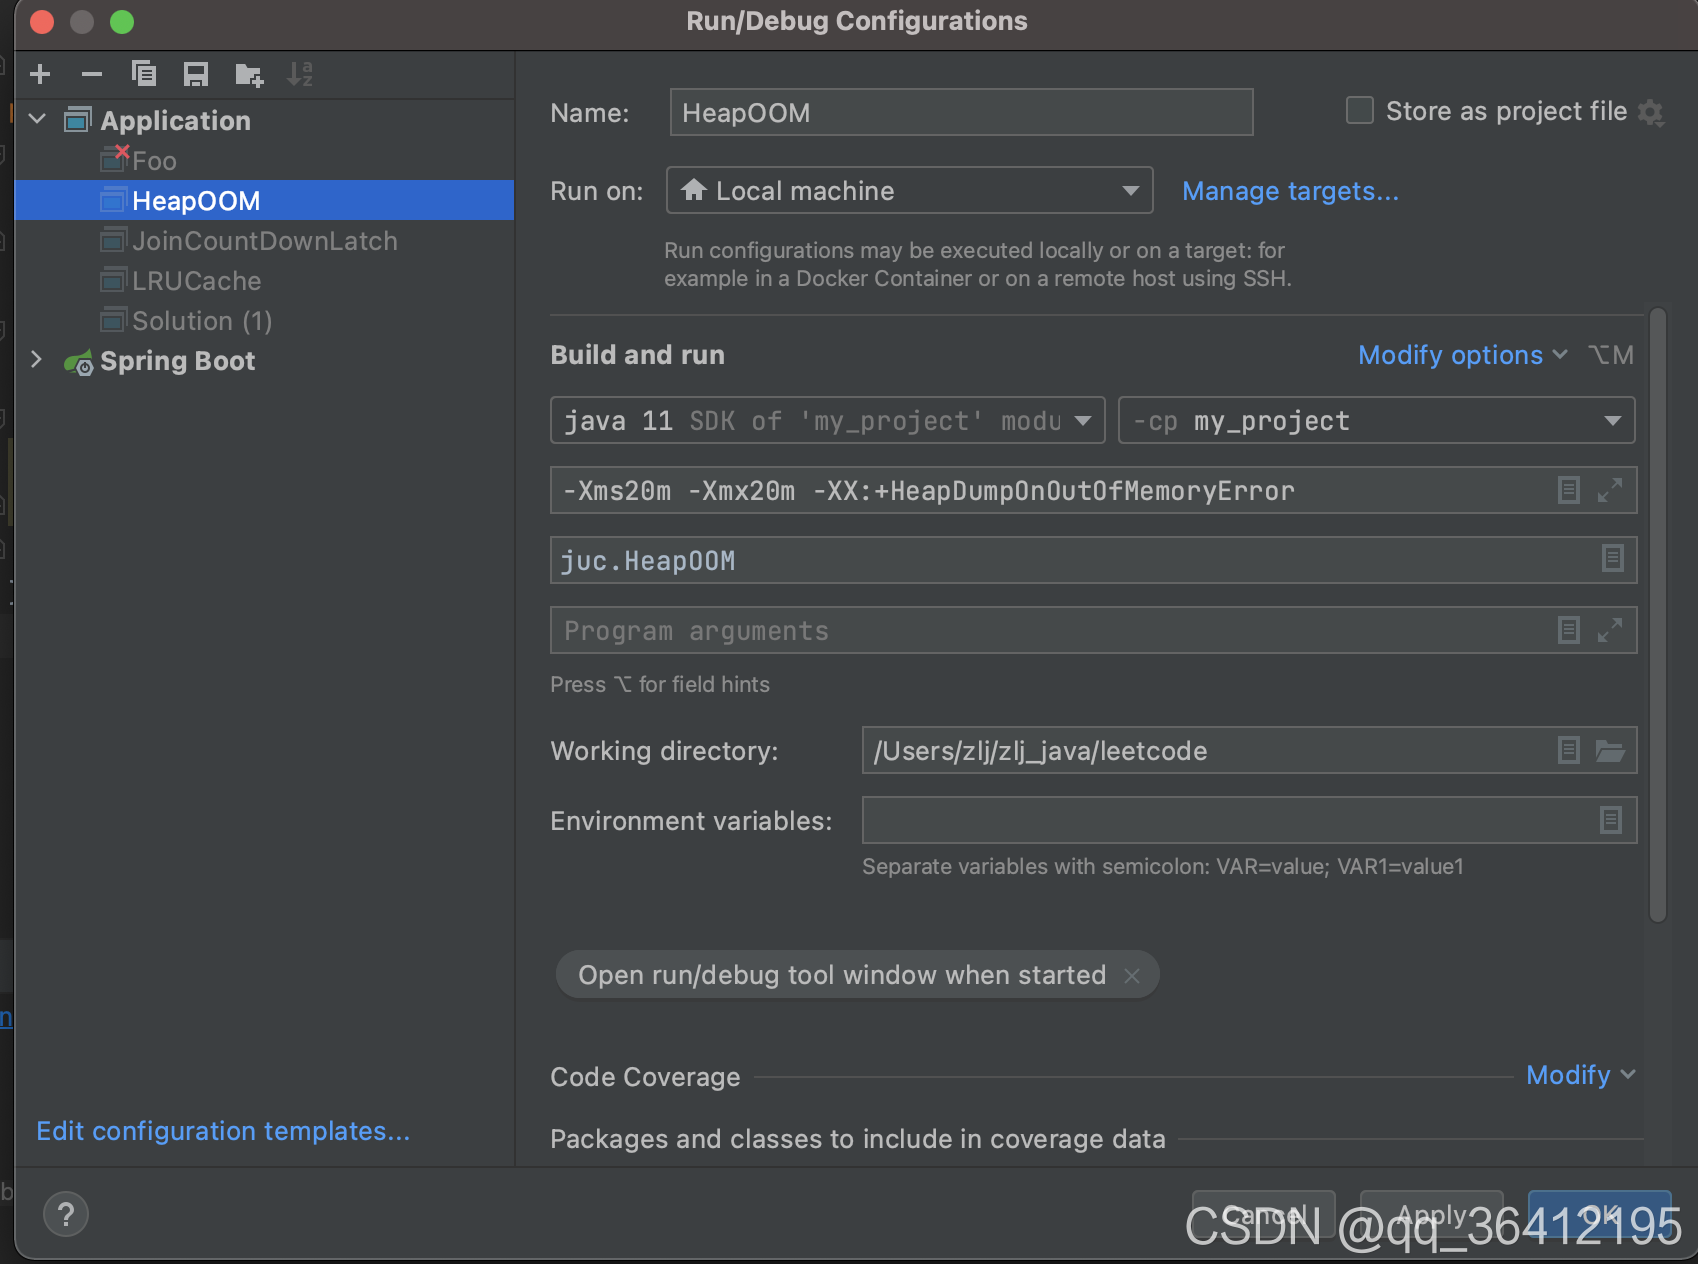Image resolution: width=1698 pixels, height=1264 pixels.
Task: Expand the VM options field
Action: pyautogui.click(x=1610, y=490)
